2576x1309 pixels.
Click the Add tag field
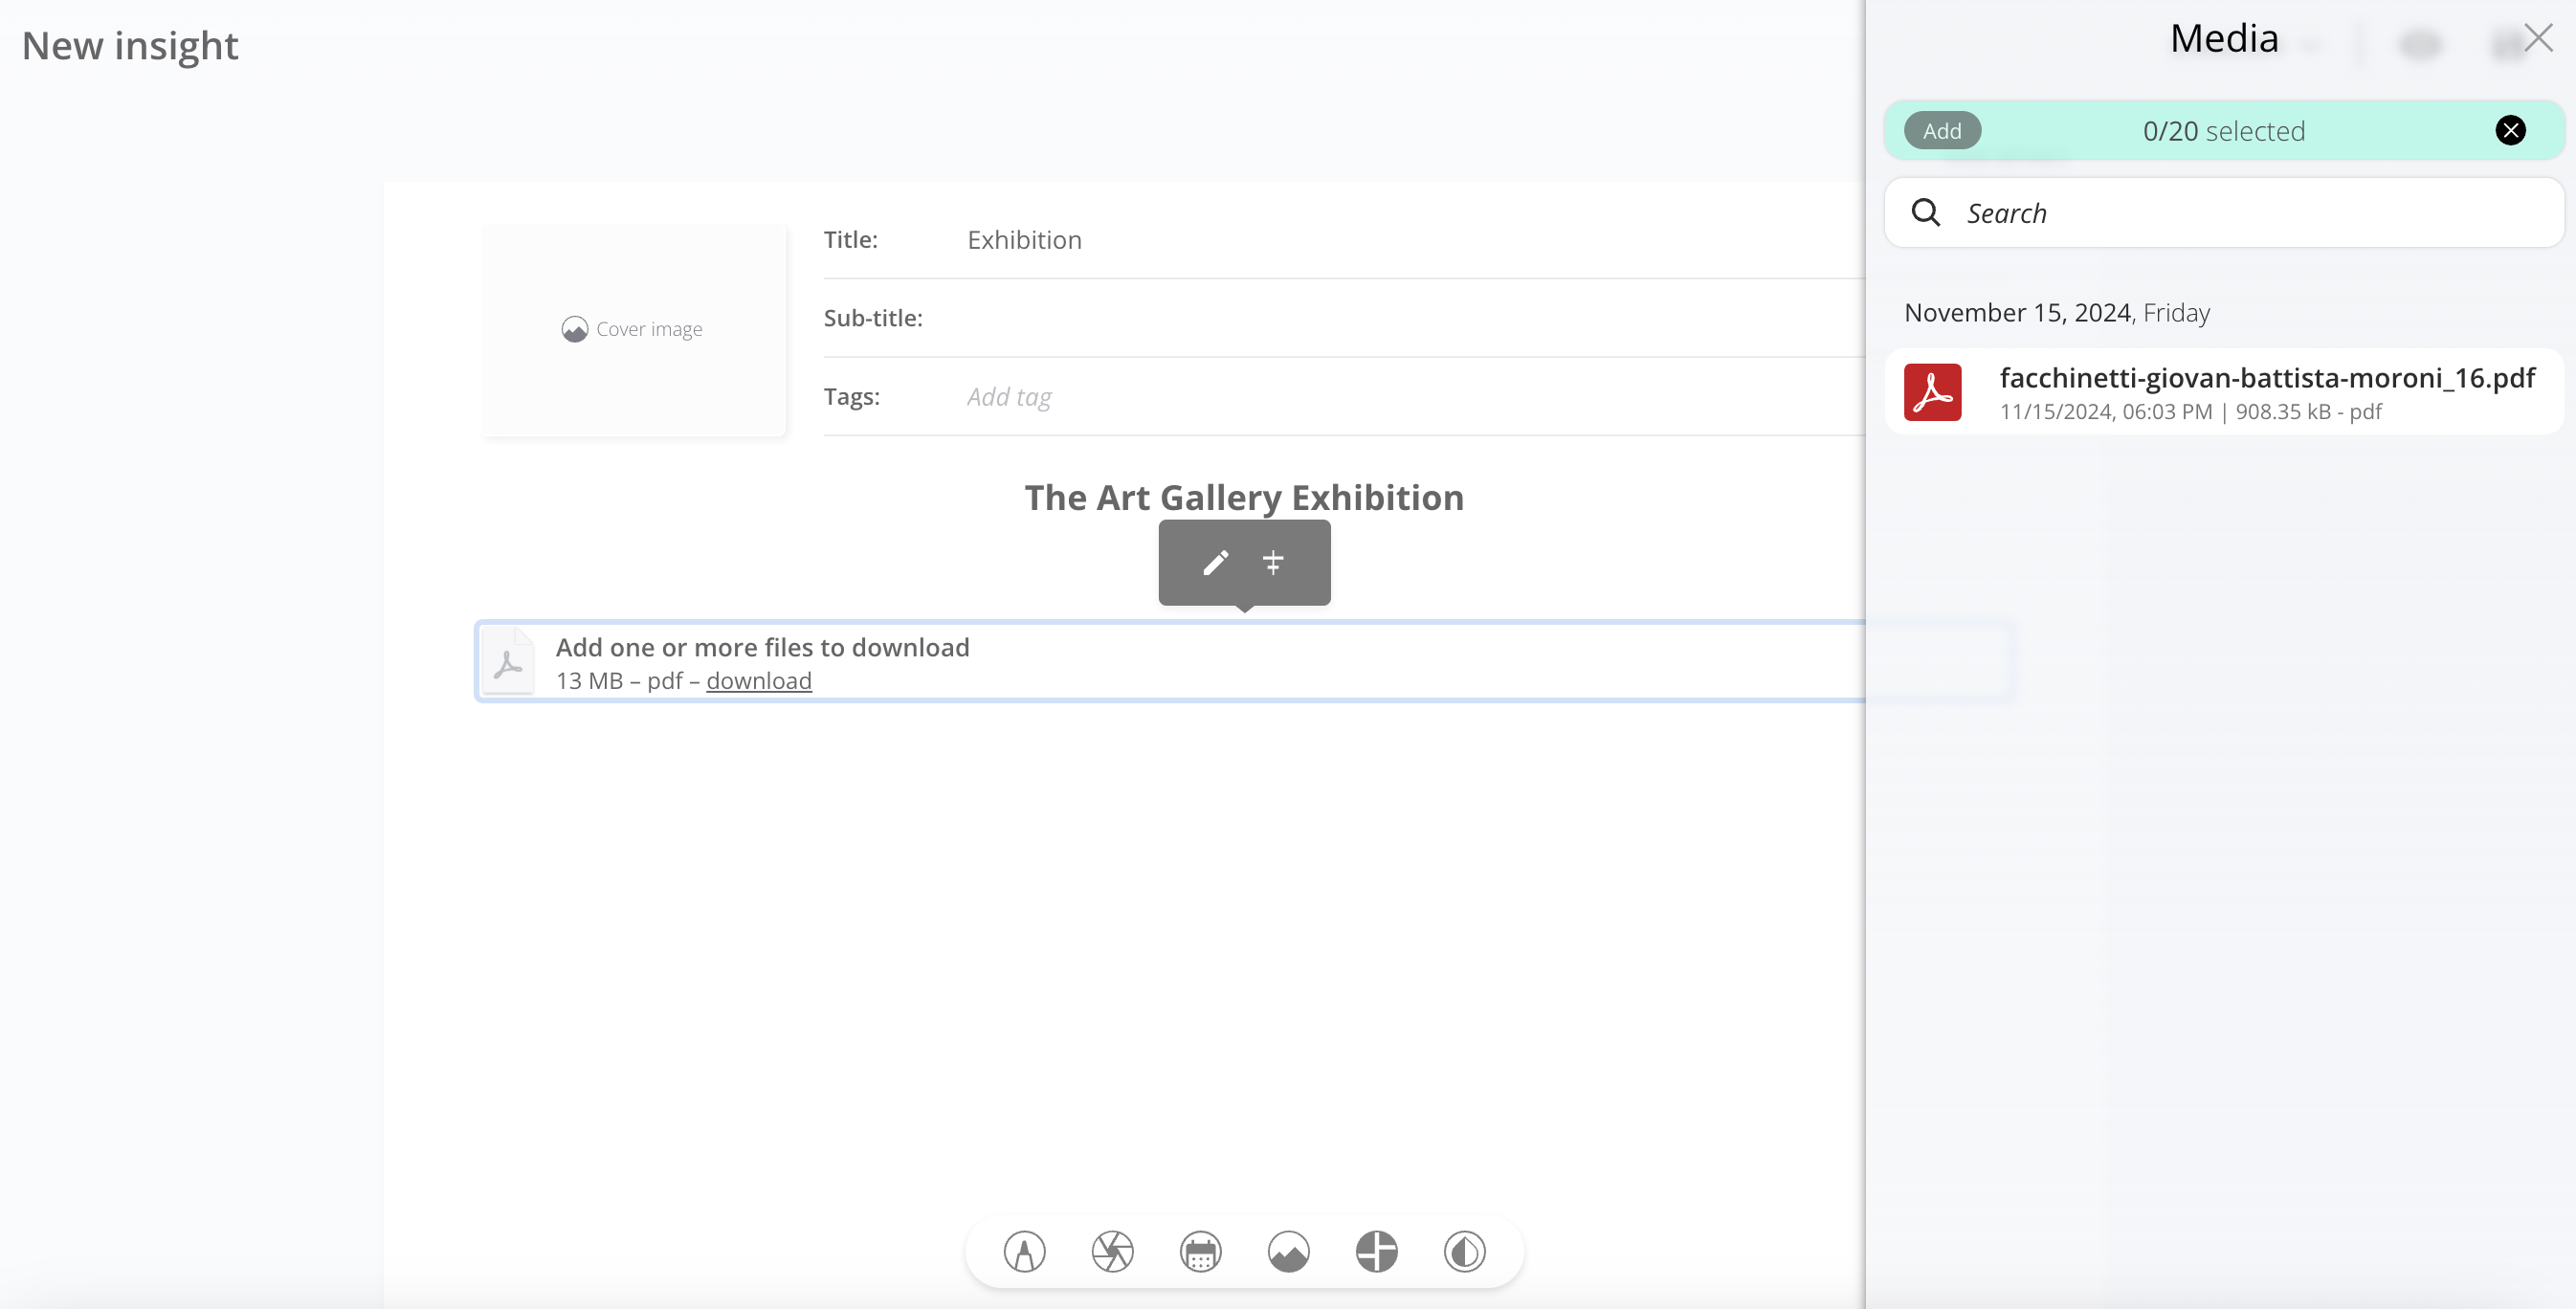pyautogui.click(x=1414, y=397)
